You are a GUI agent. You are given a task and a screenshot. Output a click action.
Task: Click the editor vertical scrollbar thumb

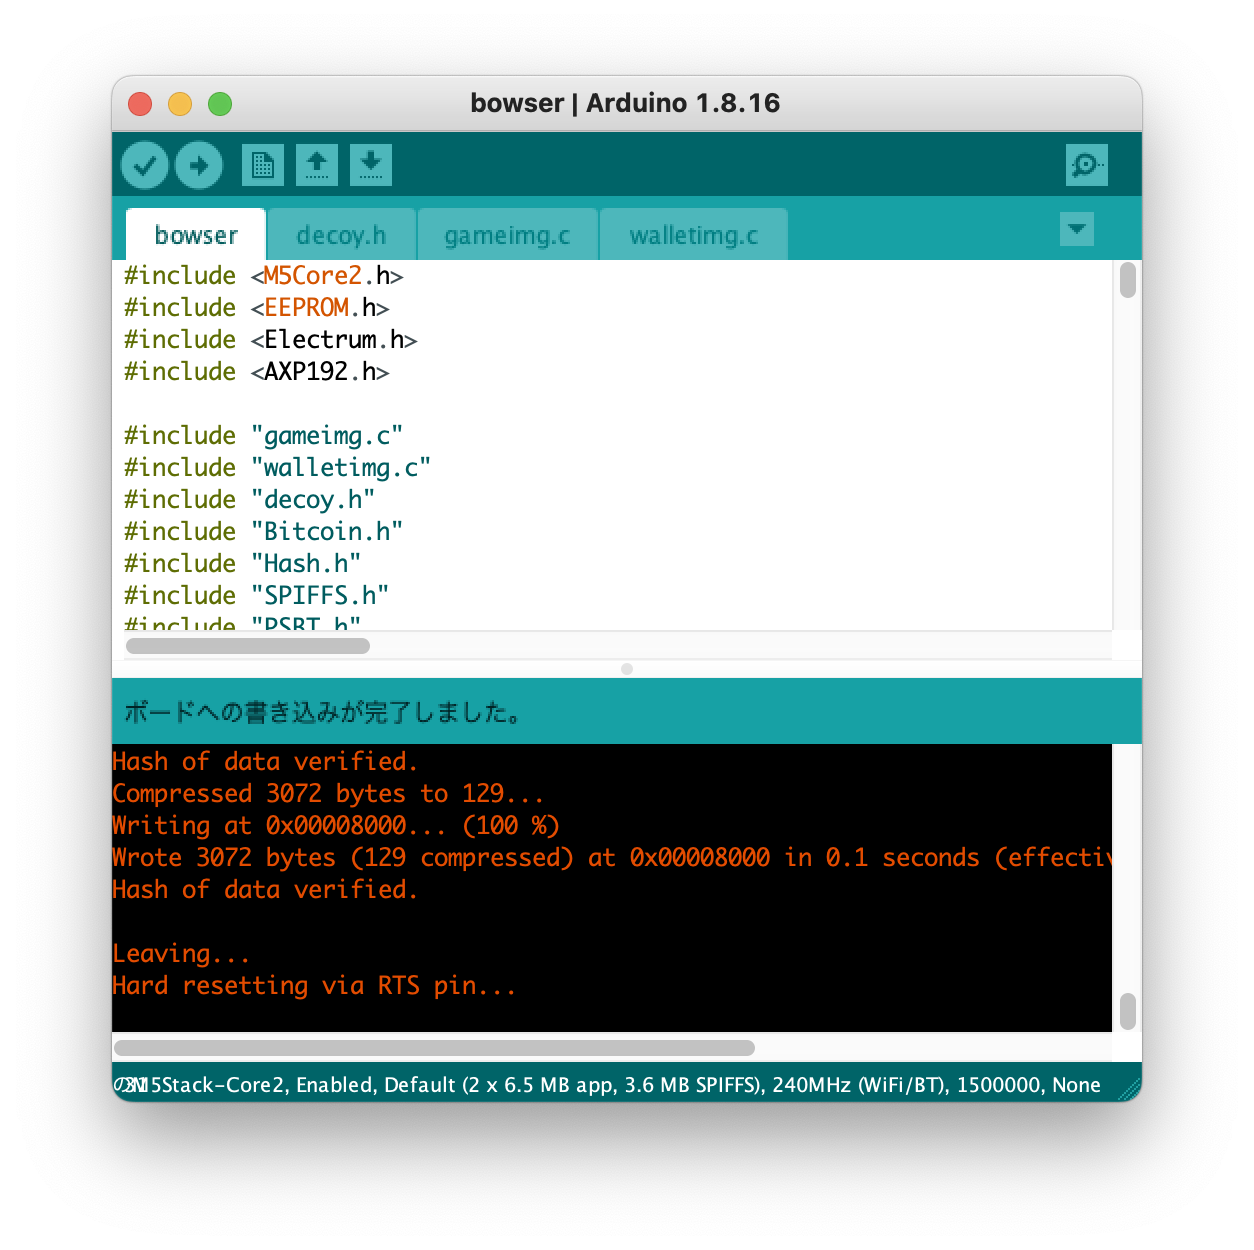pyautogui.click(x=1128, y=280)
